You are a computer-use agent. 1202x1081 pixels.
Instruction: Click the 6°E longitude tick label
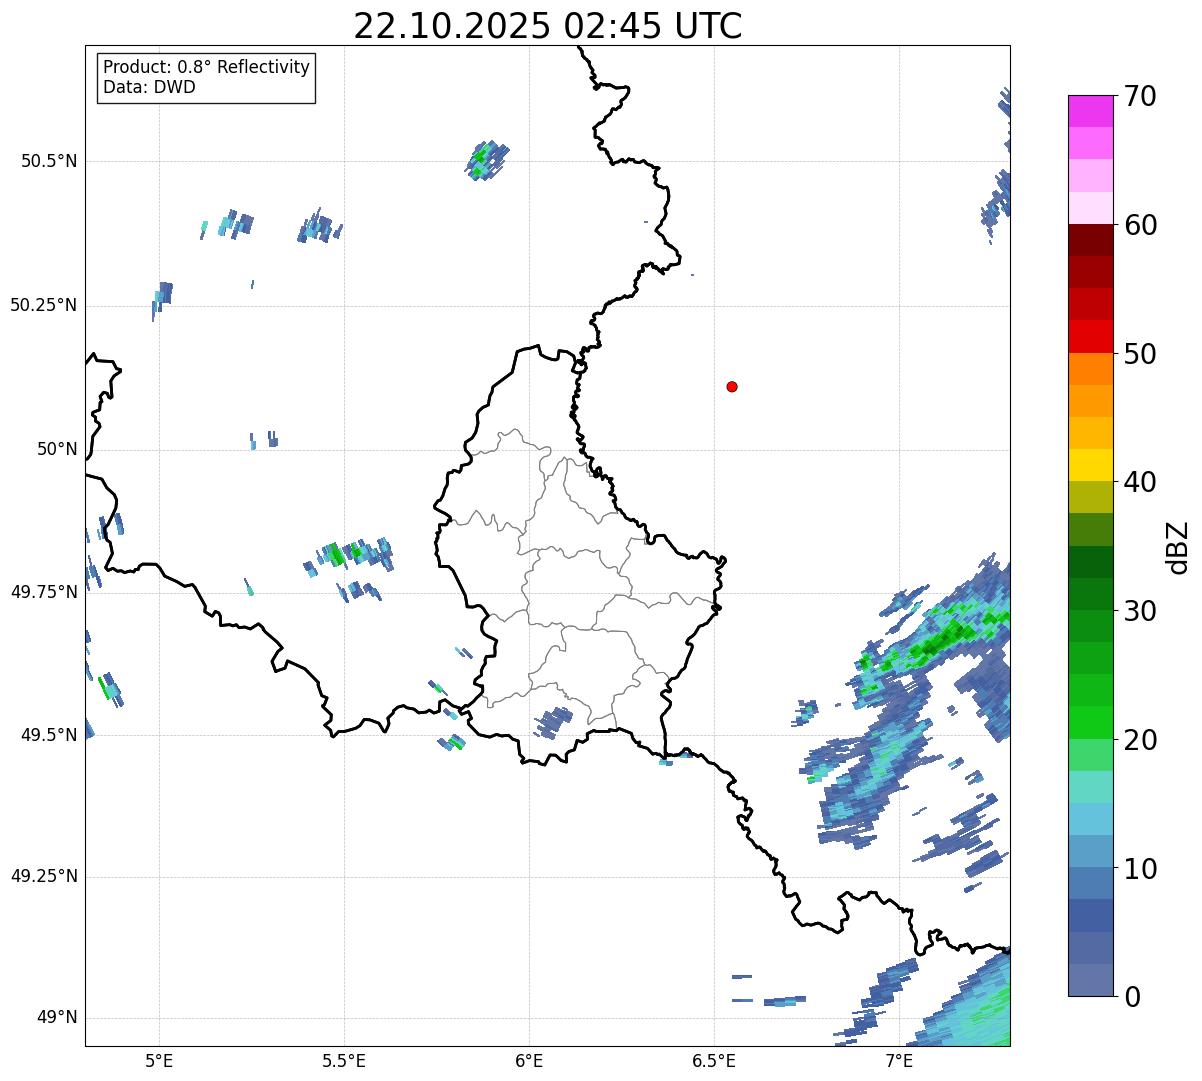[x=529, y=1060]
